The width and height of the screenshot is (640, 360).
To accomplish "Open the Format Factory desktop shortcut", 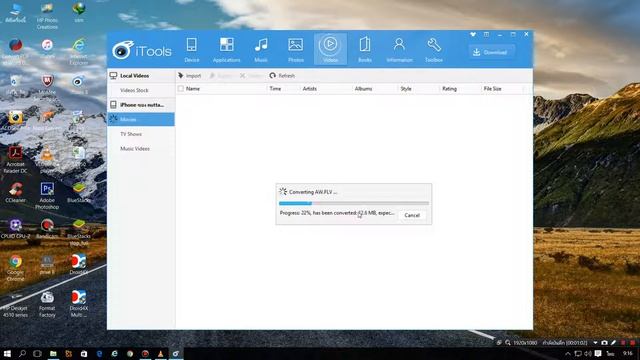I will tap(47, 304).
